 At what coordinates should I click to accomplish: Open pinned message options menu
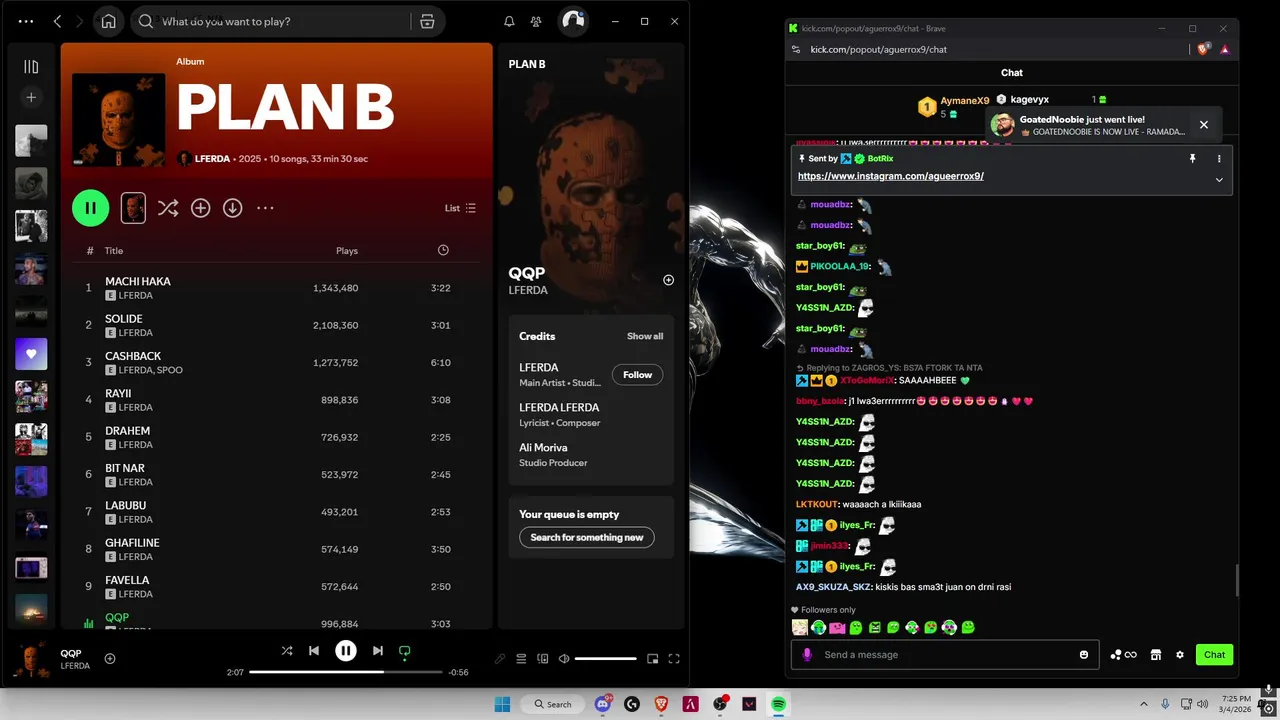click(x=1219, y=159)
